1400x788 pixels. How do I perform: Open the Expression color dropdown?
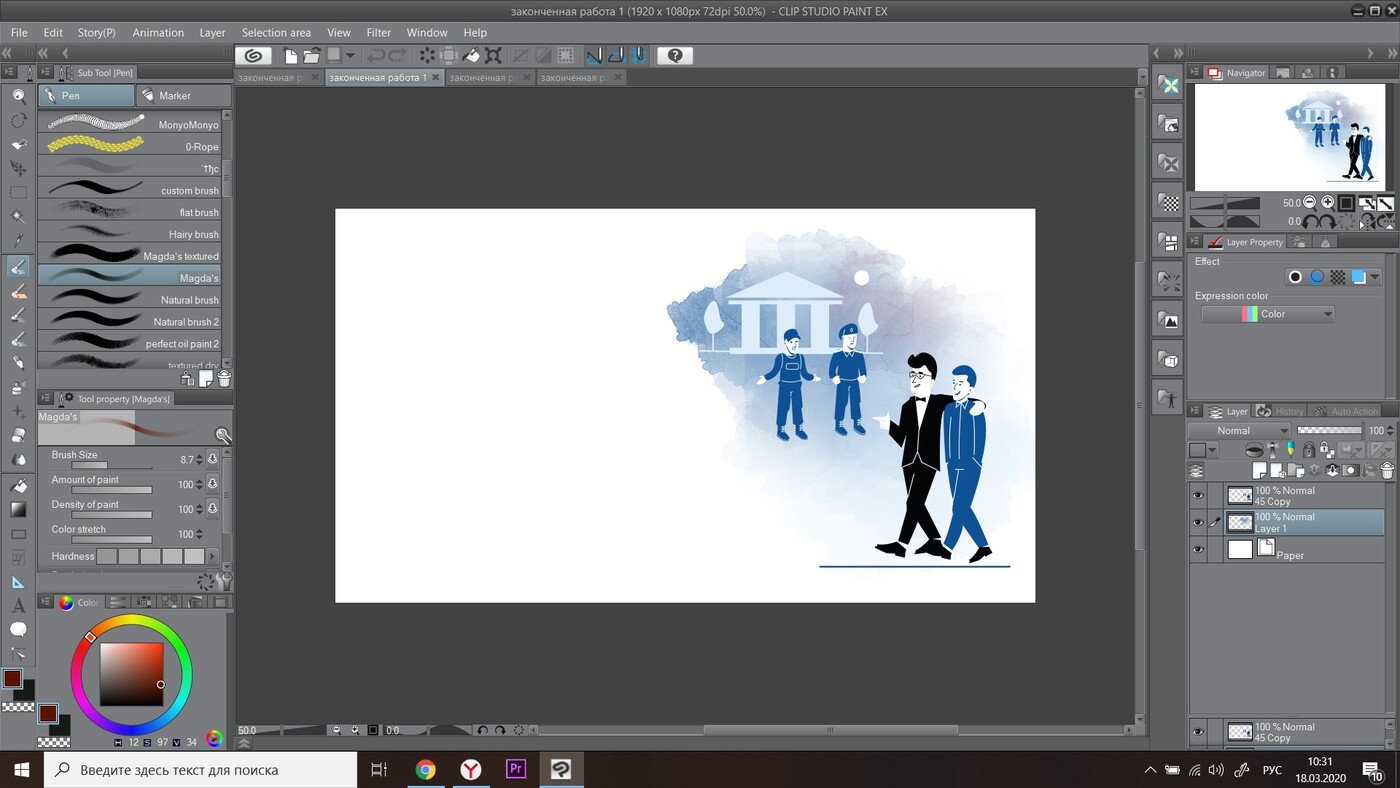(1267, 314)
